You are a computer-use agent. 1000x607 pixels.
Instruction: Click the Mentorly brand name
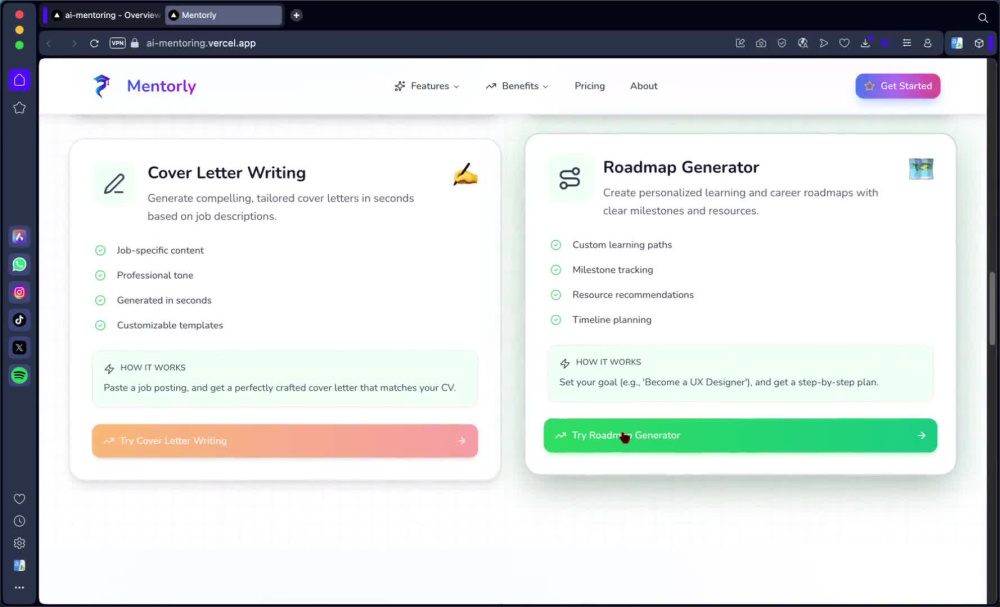161,86
